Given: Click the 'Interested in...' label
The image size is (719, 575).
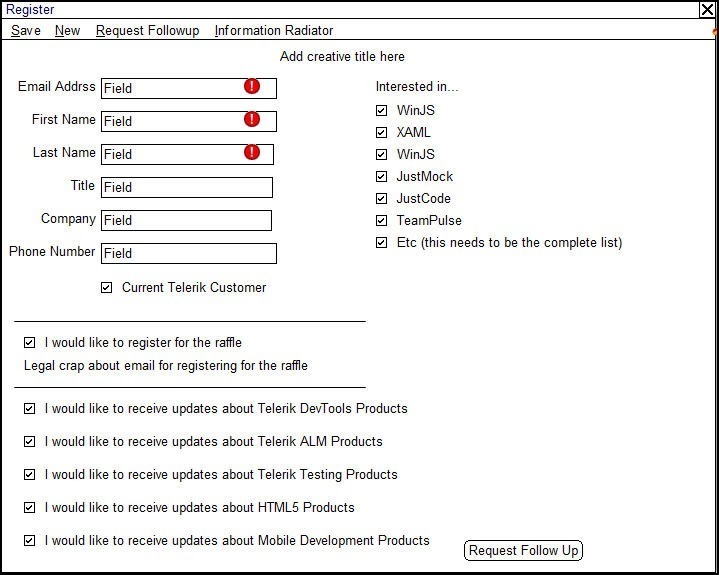Looking at the screenshot, I should point(417,86).
